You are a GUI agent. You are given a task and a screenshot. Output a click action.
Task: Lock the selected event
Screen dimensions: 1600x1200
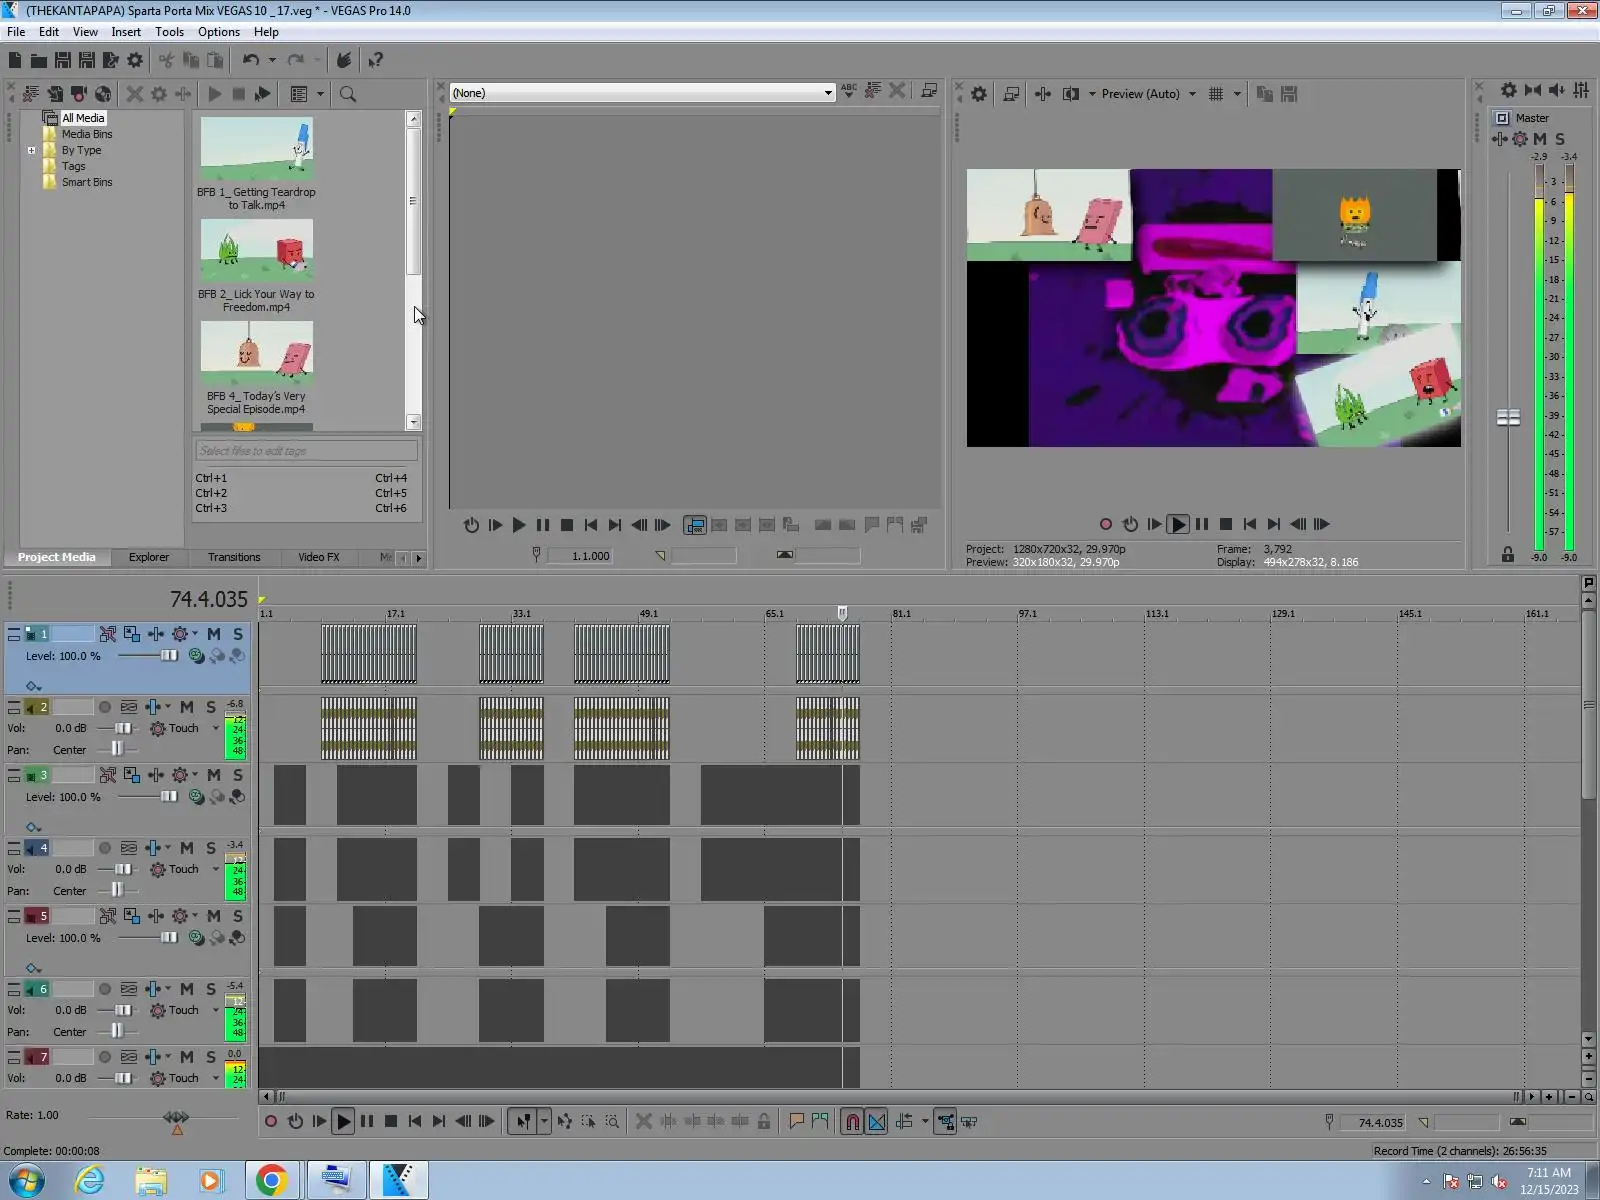764,1122
